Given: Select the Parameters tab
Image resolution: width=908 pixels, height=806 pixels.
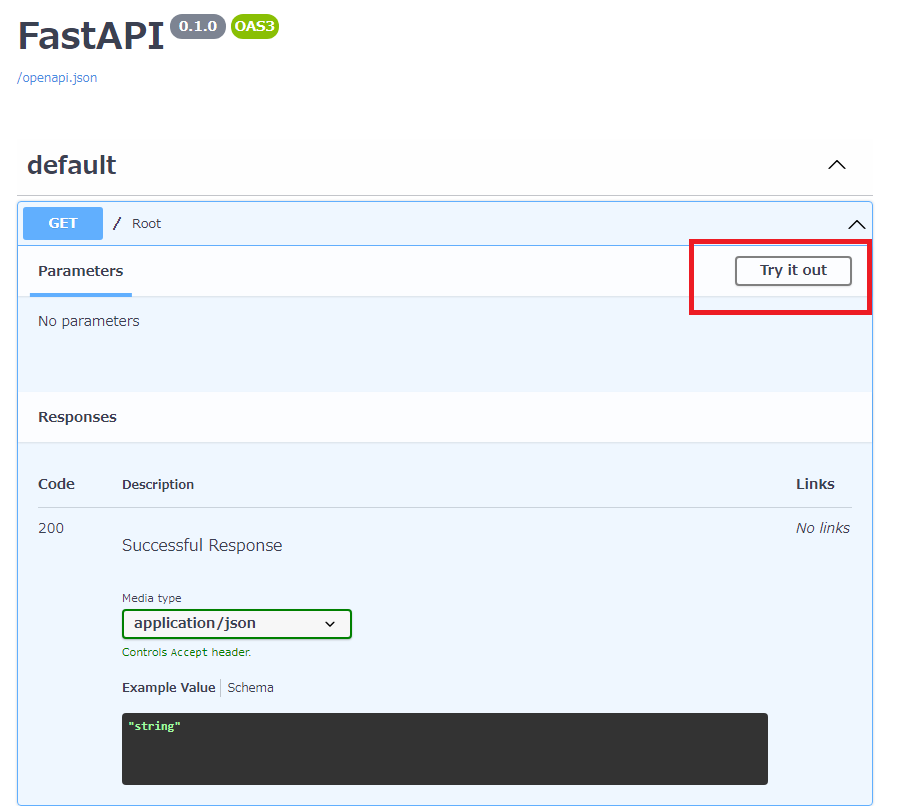Looking at the screenshot, I should click(81, 271).
